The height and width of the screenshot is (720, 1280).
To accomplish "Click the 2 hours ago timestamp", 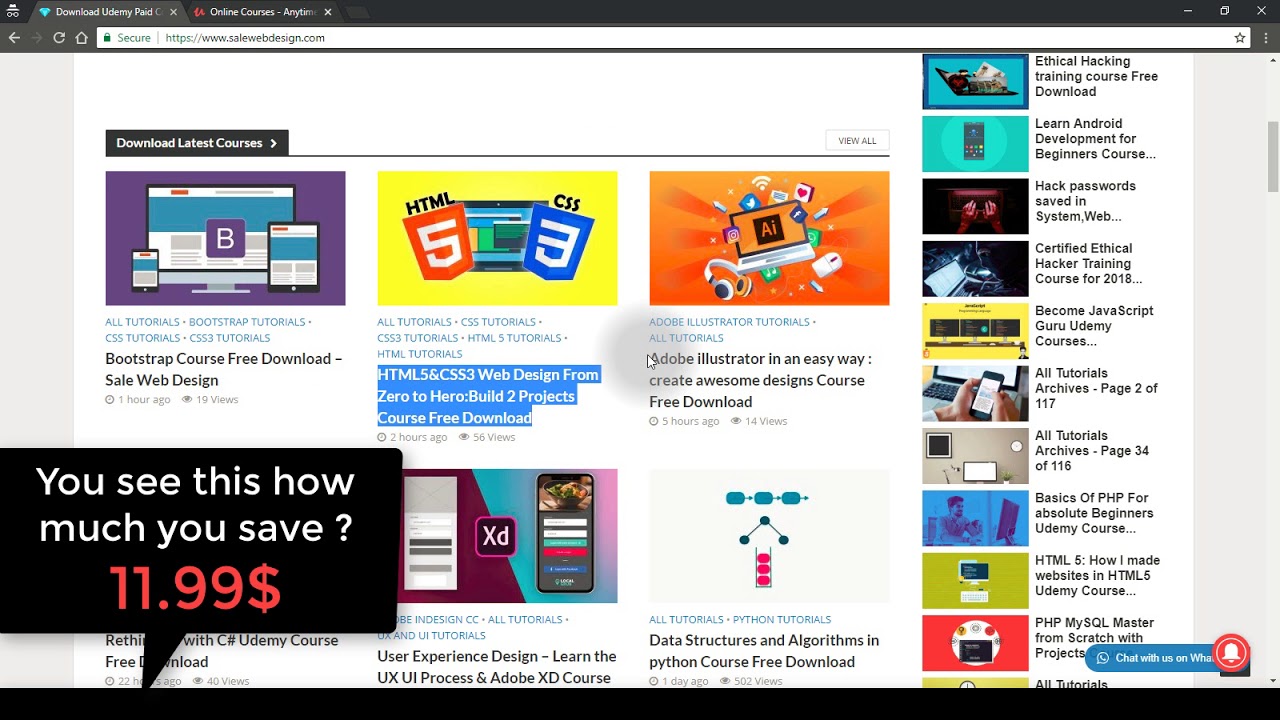I will [x=412, y=438].
